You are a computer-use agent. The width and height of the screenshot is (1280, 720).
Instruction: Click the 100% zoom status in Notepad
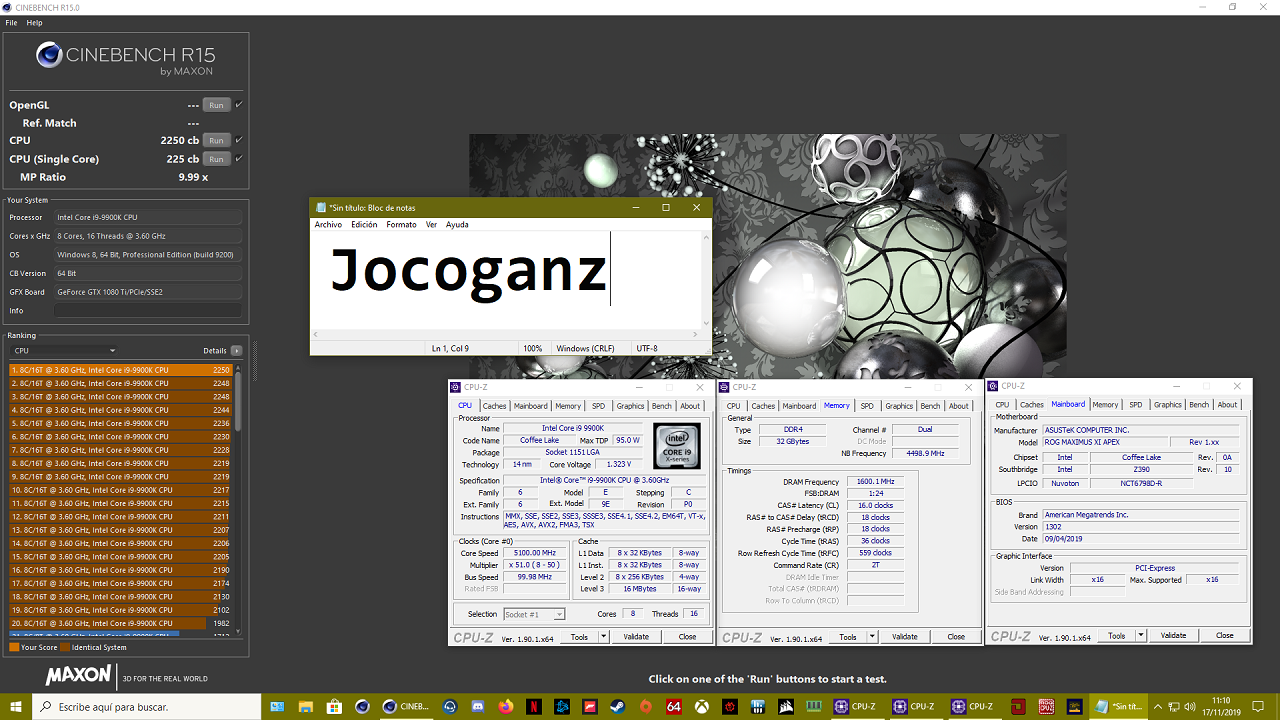tap(533, 348)
